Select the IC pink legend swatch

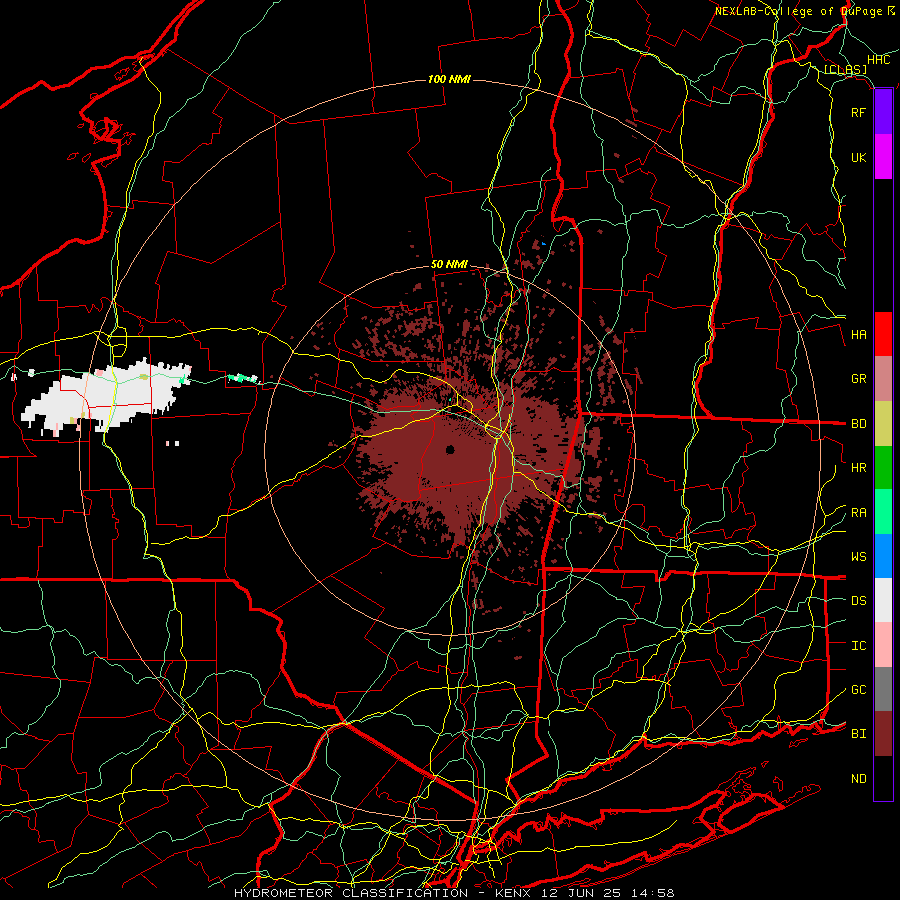point(883,645)
